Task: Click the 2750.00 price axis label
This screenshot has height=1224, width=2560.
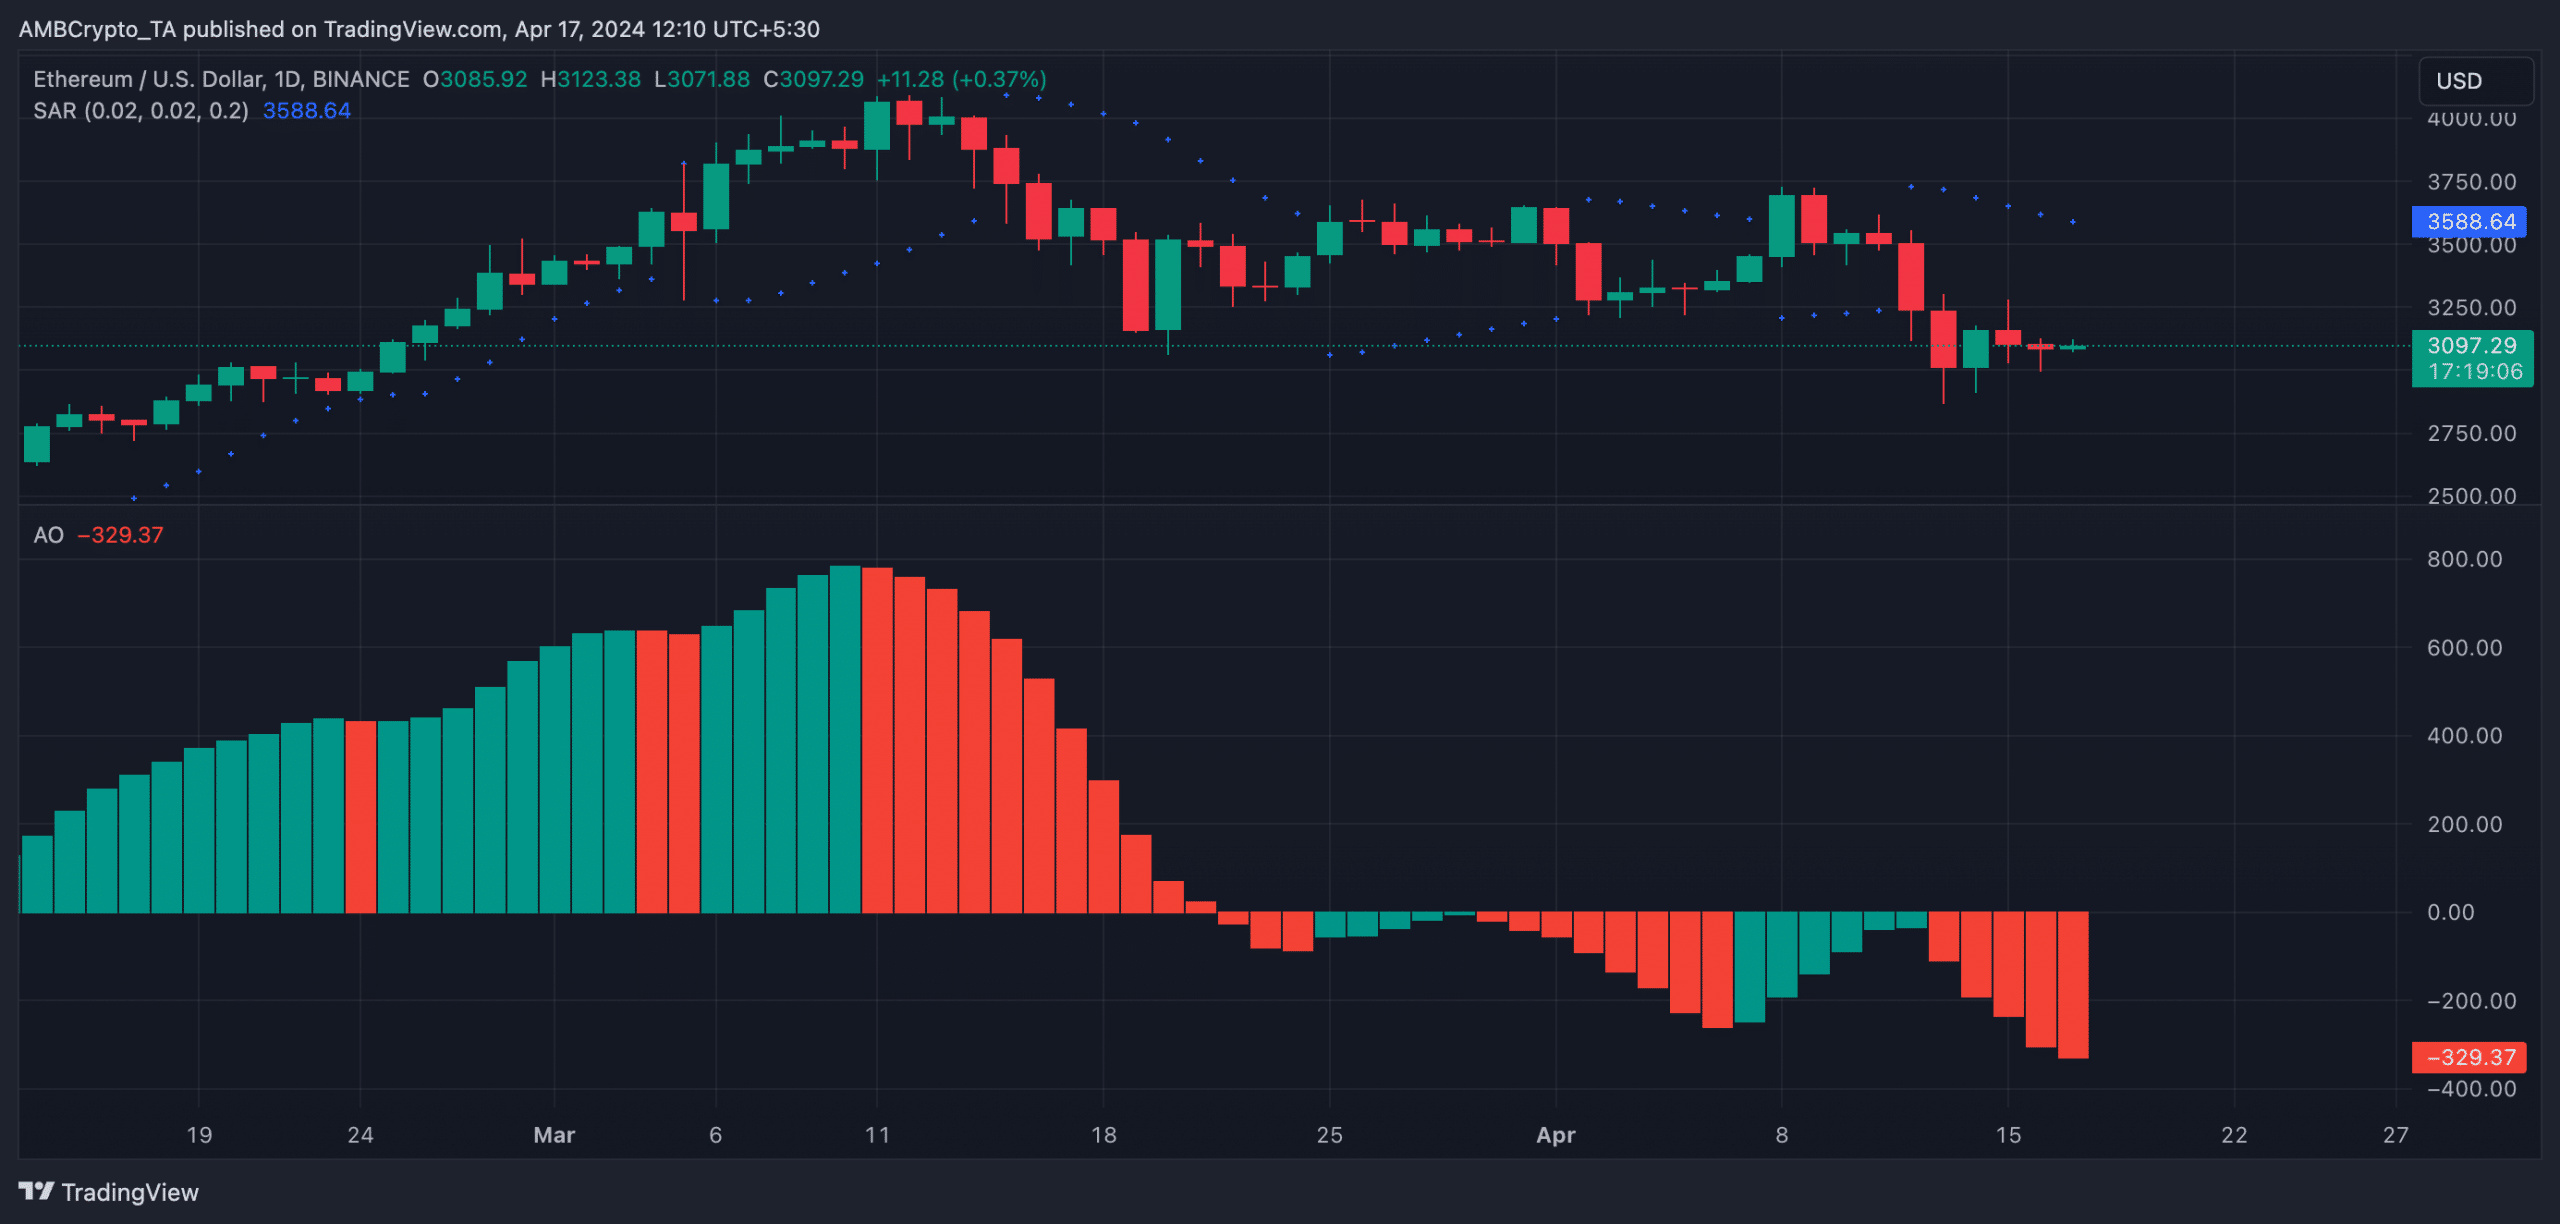Action: coord(2472,434)
